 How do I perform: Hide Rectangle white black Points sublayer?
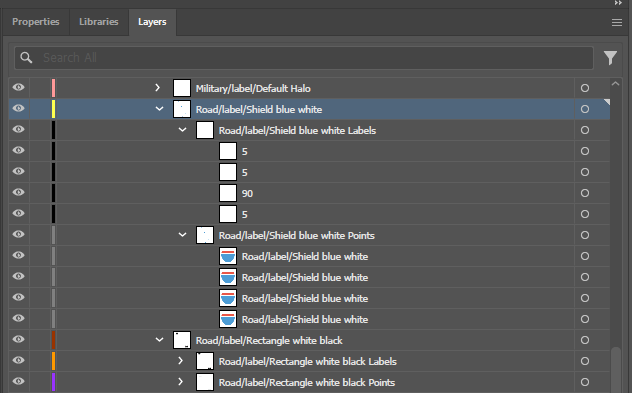(19, 381)
